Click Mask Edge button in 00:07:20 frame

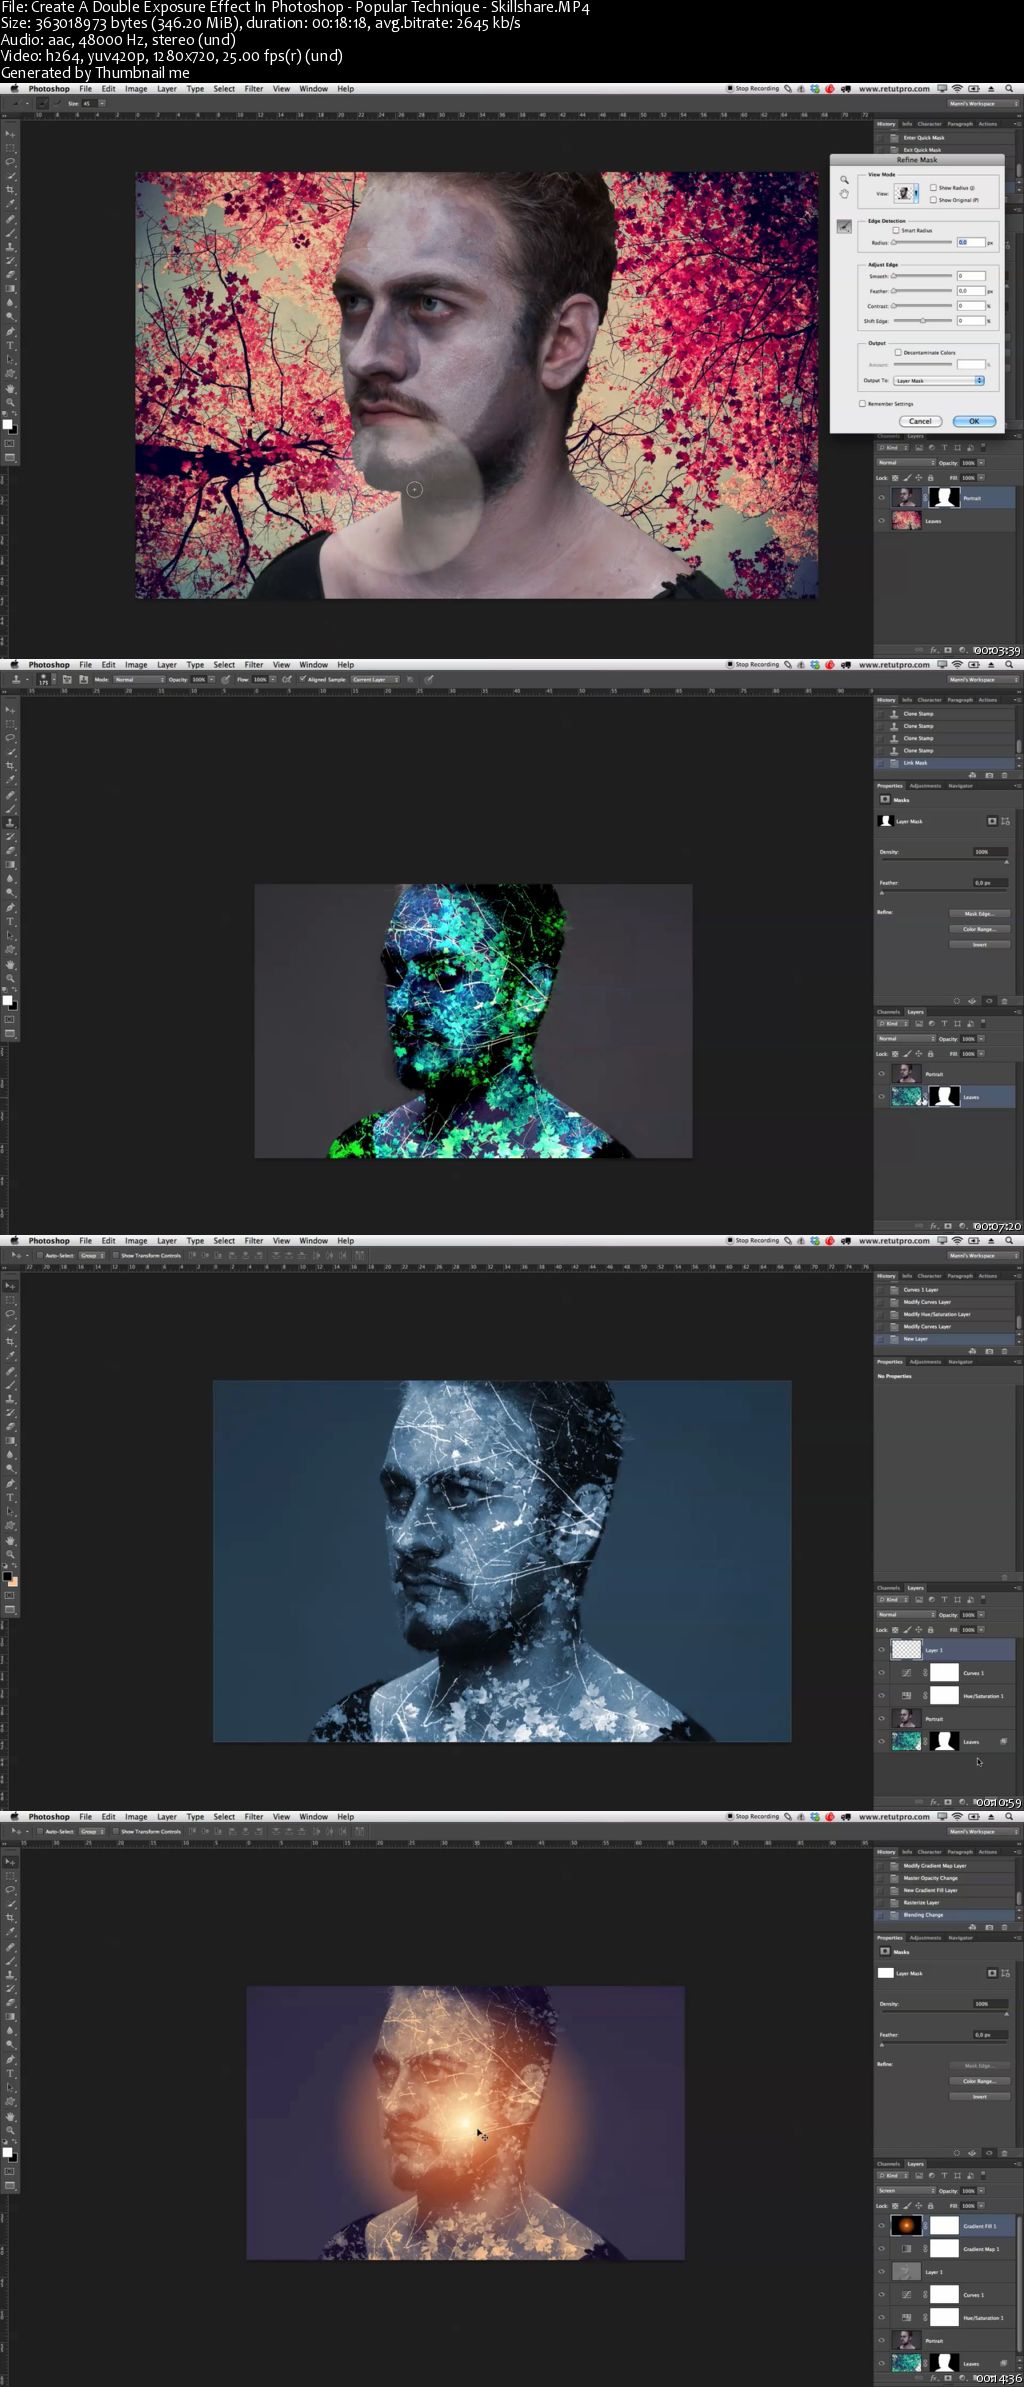click(979, 913)
